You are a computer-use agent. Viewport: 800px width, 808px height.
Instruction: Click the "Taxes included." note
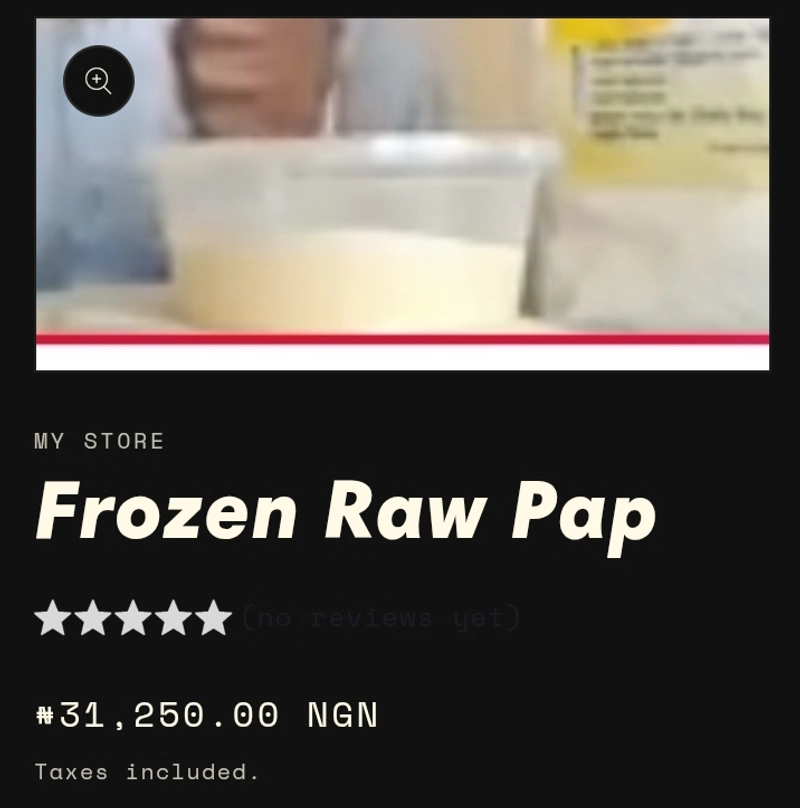pos(147,772)
